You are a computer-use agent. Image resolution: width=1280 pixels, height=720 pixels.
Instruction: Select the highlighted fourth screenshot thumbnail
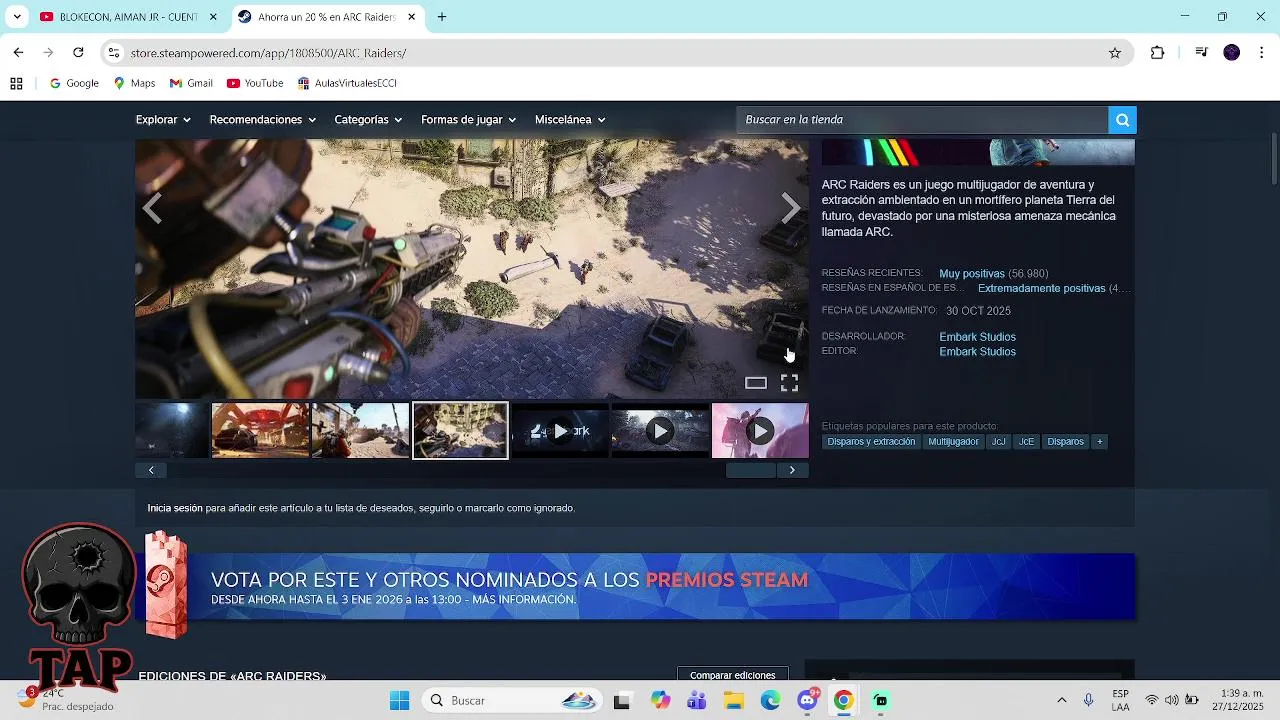460,431
